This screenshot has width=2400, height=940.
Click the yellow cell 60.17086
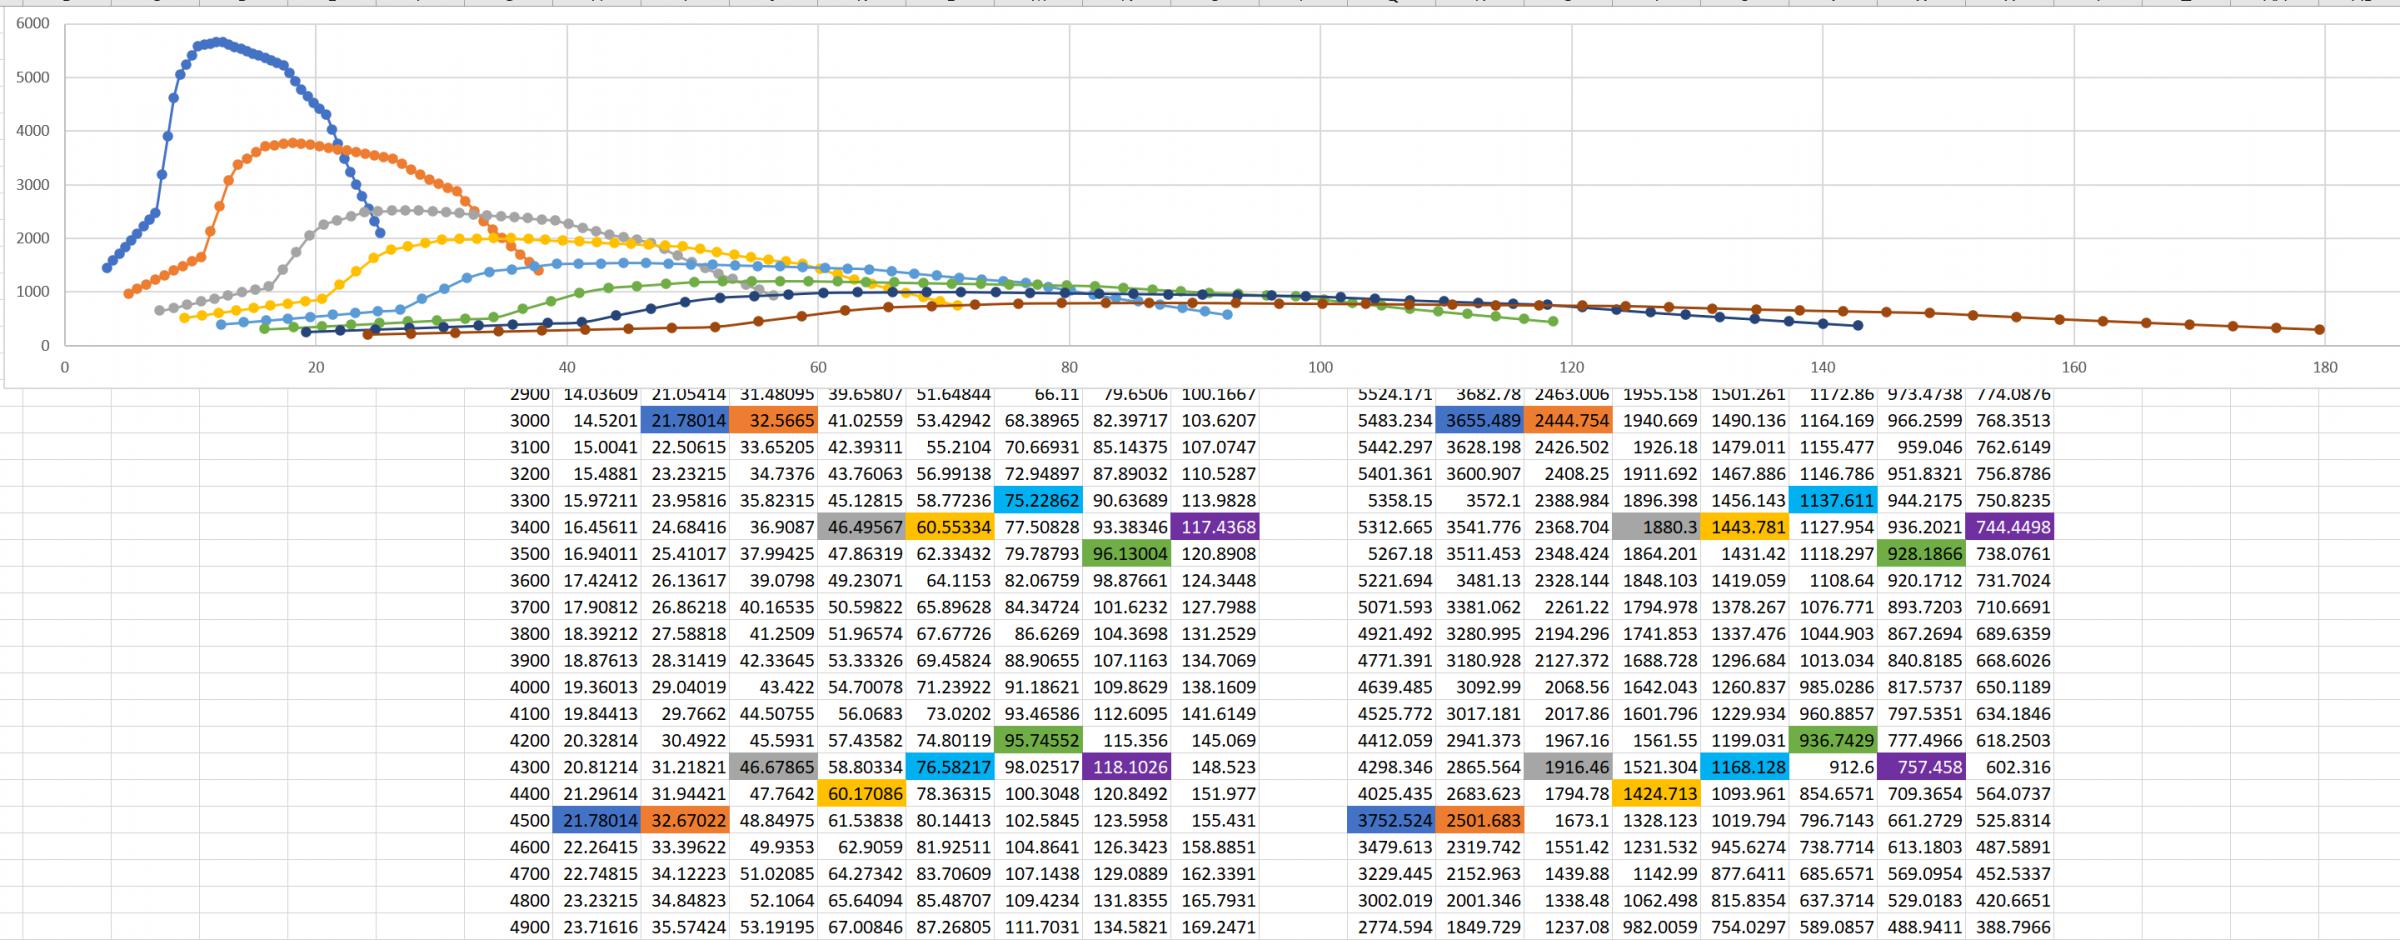[x=861, y=794]
